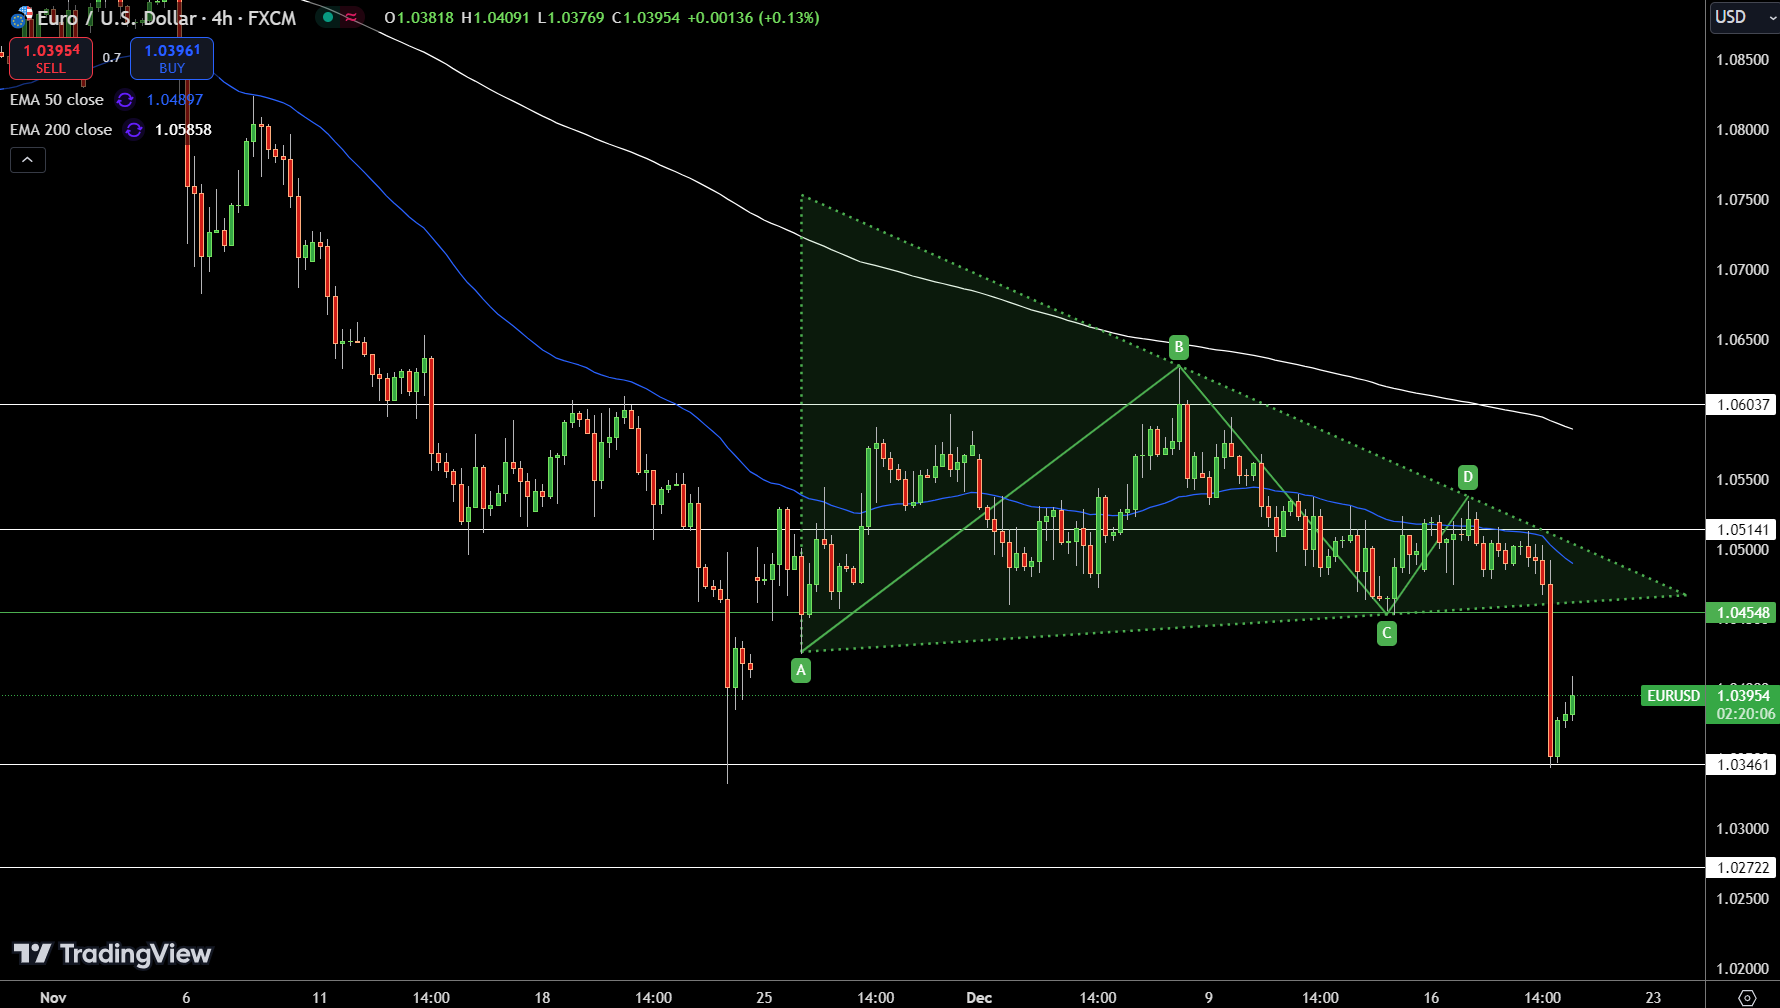Select pattern point label D

click(1467, 477)
